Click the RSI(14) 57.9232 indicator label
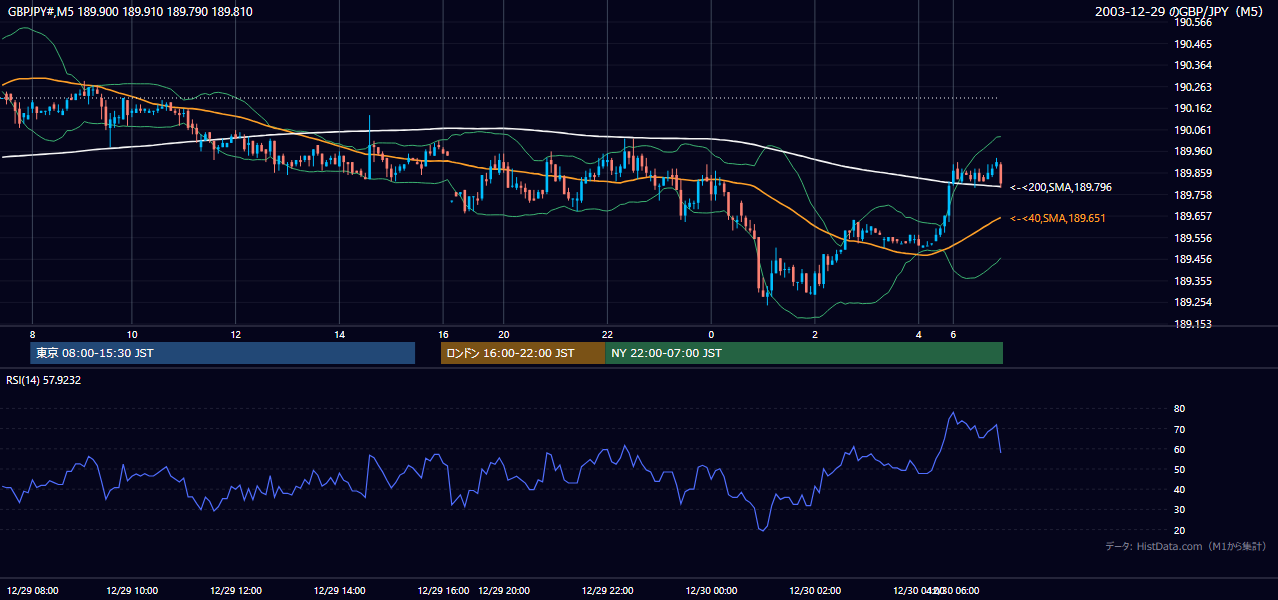 [x=43, y=380]
